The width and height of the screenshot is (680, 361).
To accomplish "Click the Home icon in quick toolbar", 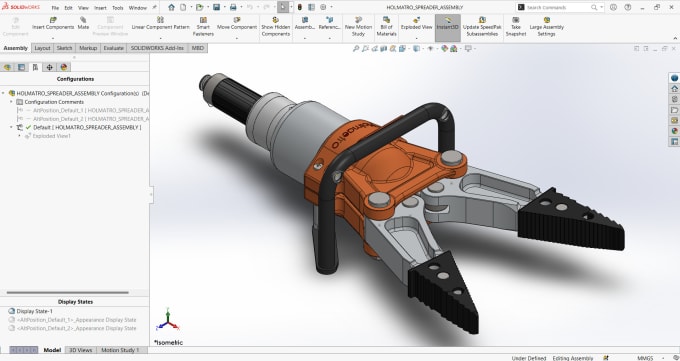I will [171, 7].
